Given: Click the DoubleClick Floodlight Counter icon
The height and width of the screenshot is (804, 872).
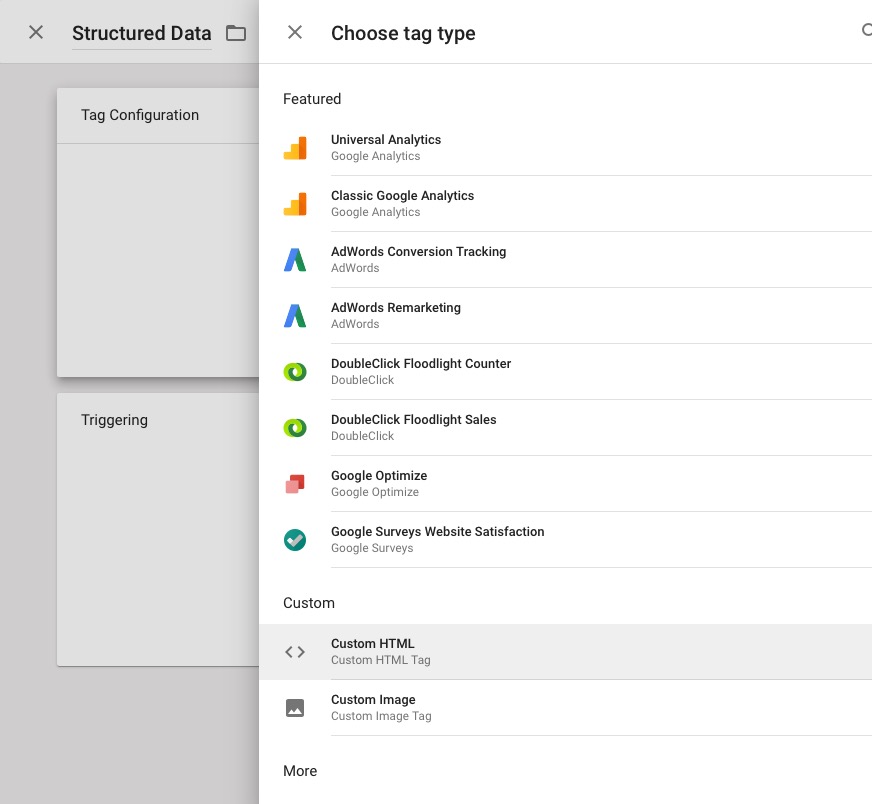Looking at the screenshot, I should tap(295, 372).
